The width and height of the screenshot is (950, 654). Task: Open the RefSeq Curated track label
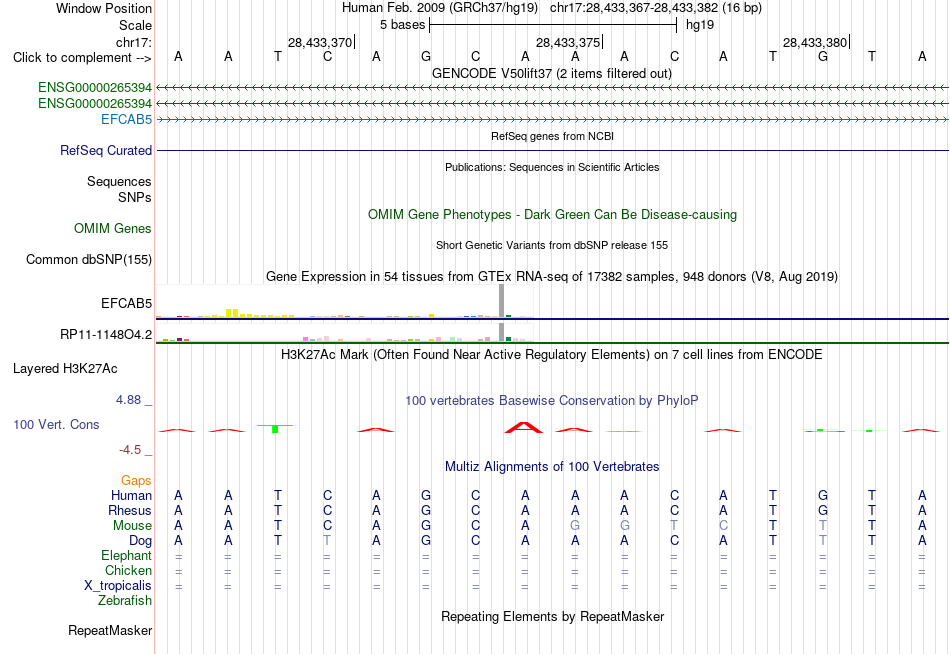pyautogui.click(x=105, y=150)
